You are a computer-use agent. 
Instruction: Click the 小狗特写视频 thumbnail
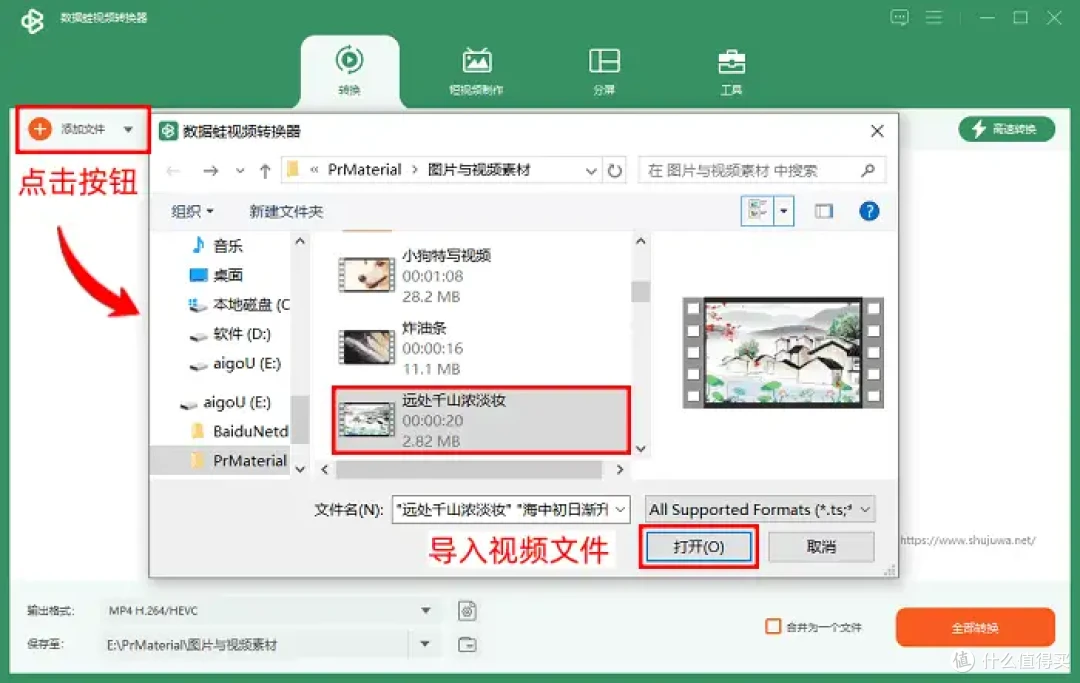coord(366,275)
